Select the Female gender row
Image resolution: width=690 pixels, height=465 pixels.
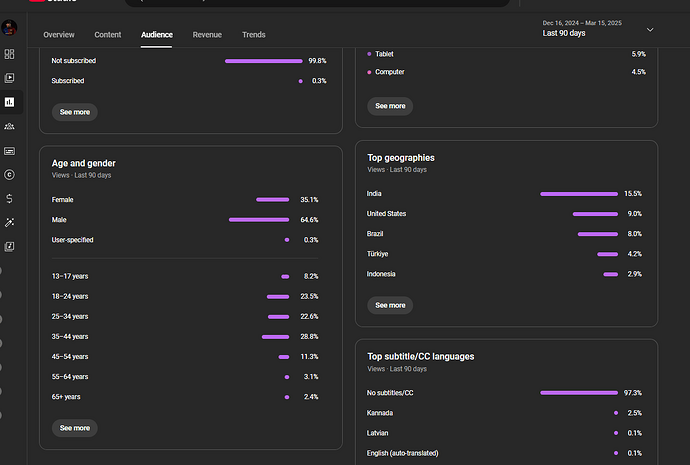(x=185, y=200)
